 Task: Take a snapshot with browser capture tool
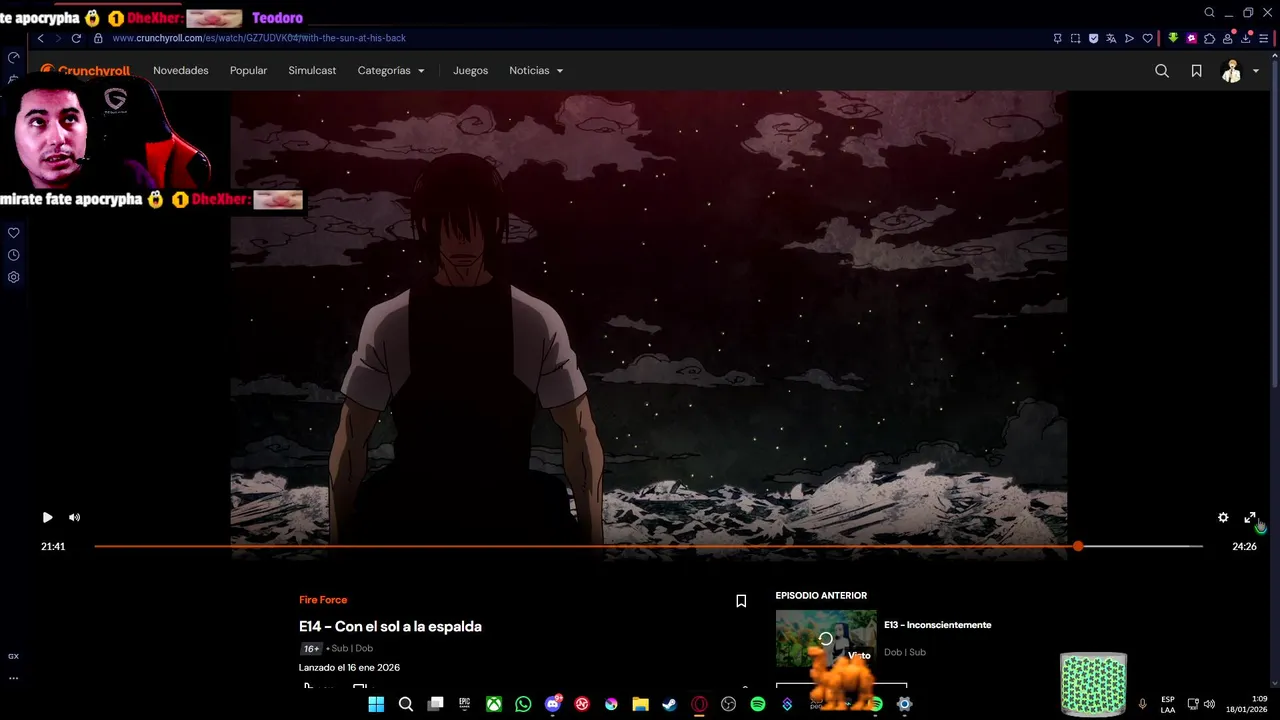[x=1075, y=38]
